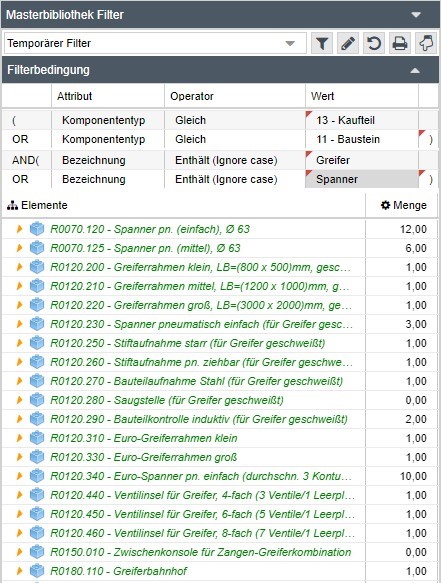Print the filtered list
Screen dimensions: 441x583
pyautogui.click(x=400, y=44)
